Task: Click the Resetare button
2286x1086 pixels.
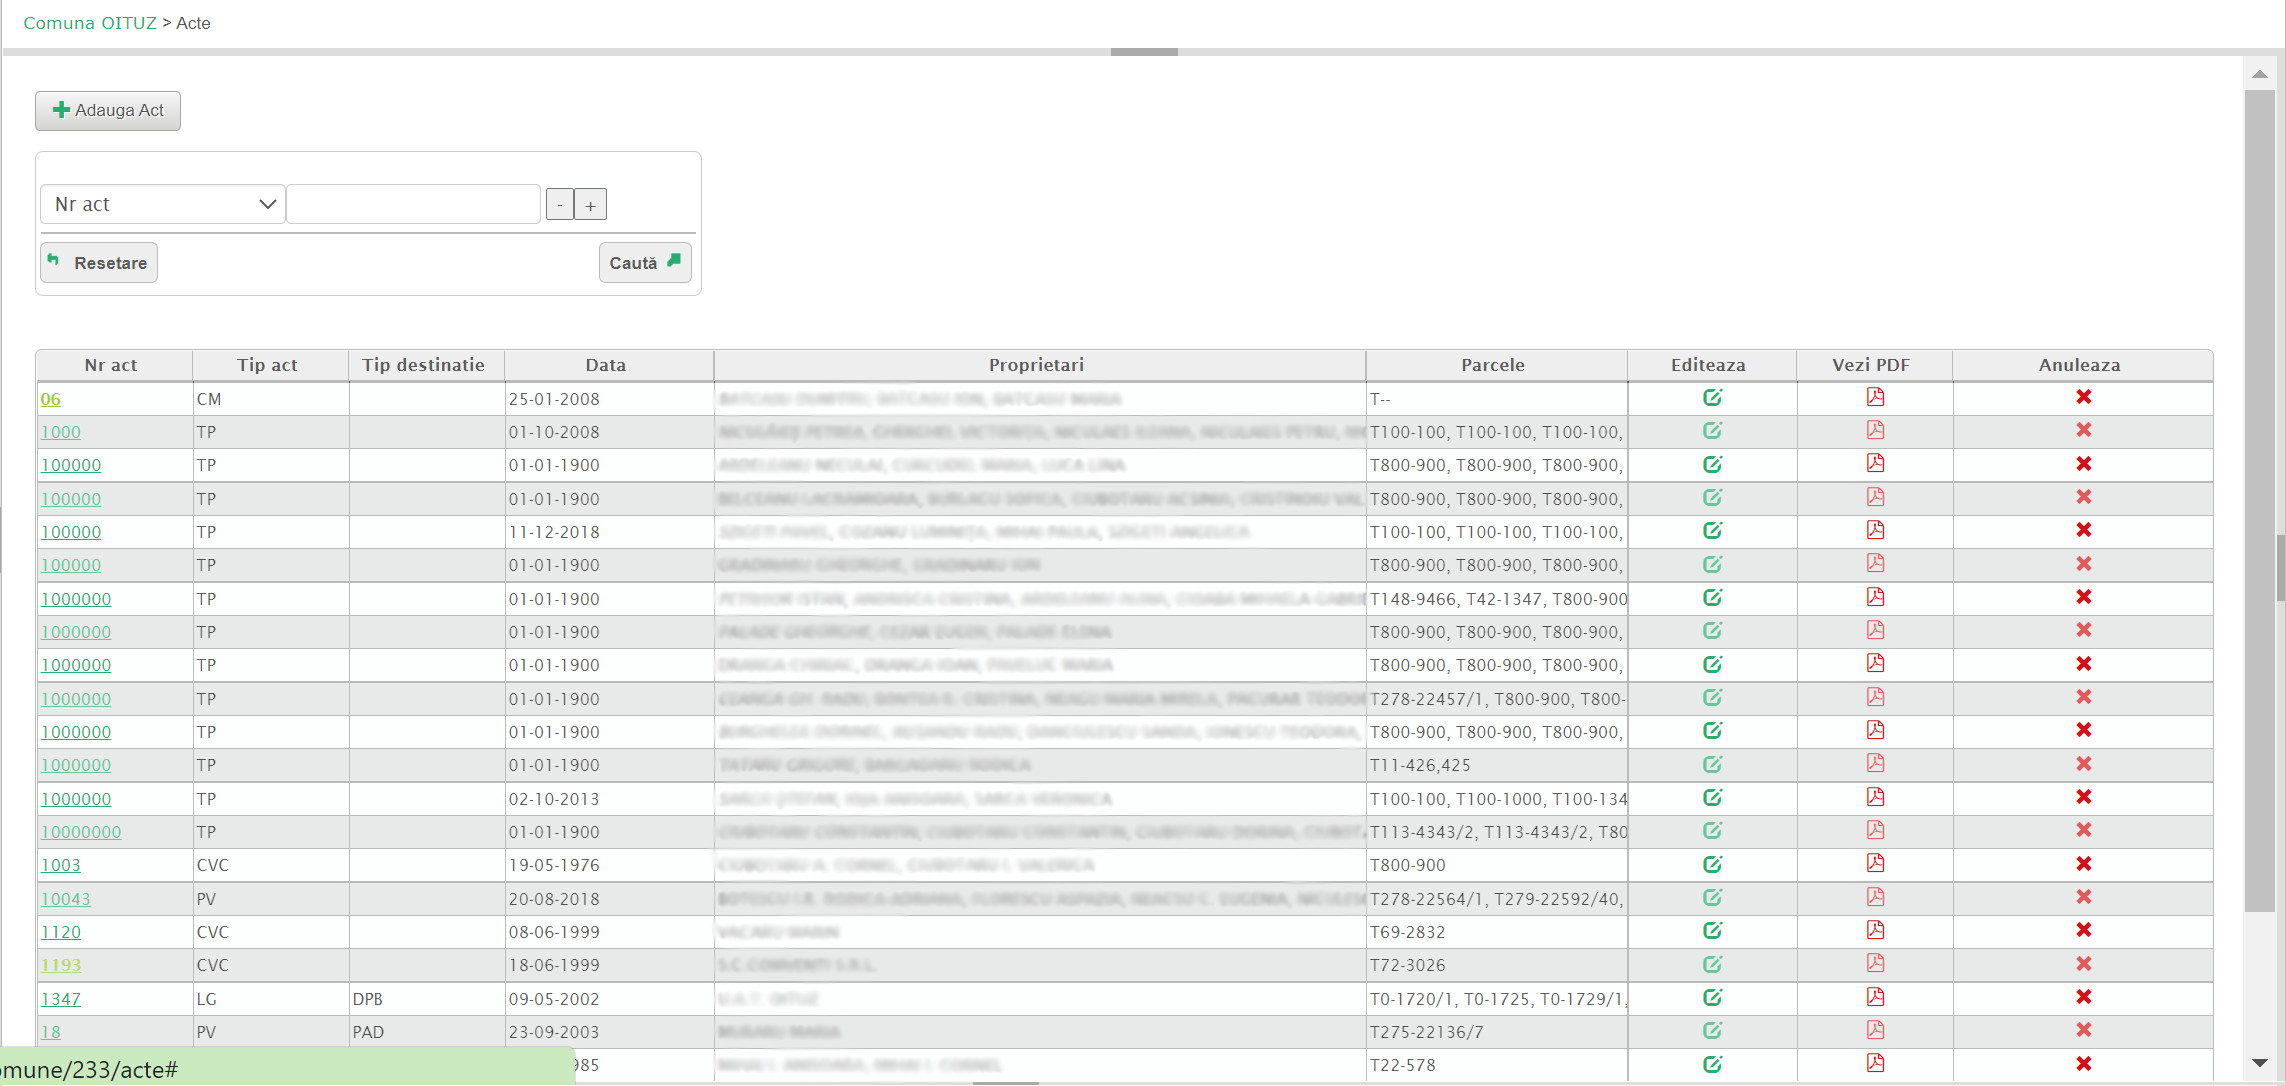Action: coord(99,263)
